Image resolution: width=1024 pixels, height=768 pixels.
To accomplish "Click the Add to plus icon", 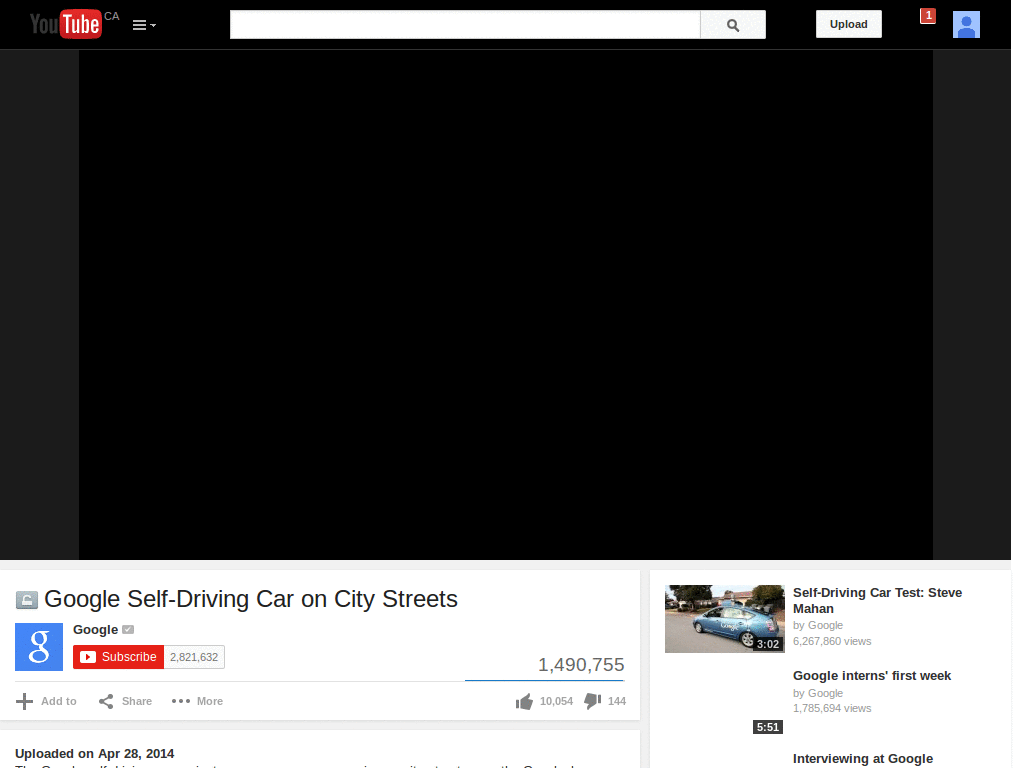I will click(x=22, y=701).
